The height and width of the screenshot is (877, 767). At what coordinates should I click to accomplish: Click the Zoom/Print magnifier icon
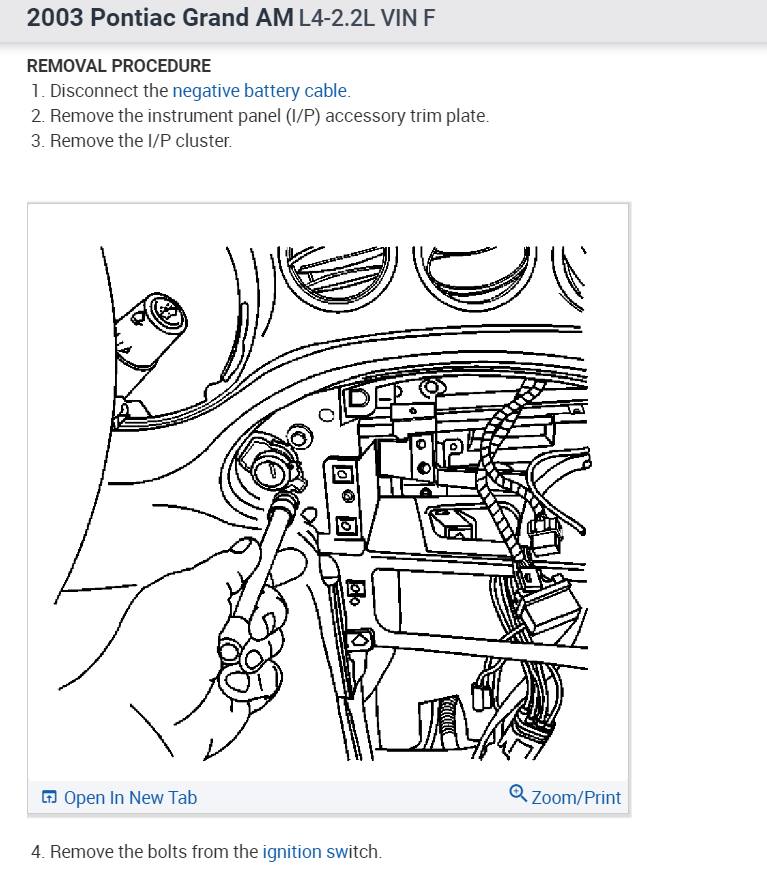pos(517,793)
